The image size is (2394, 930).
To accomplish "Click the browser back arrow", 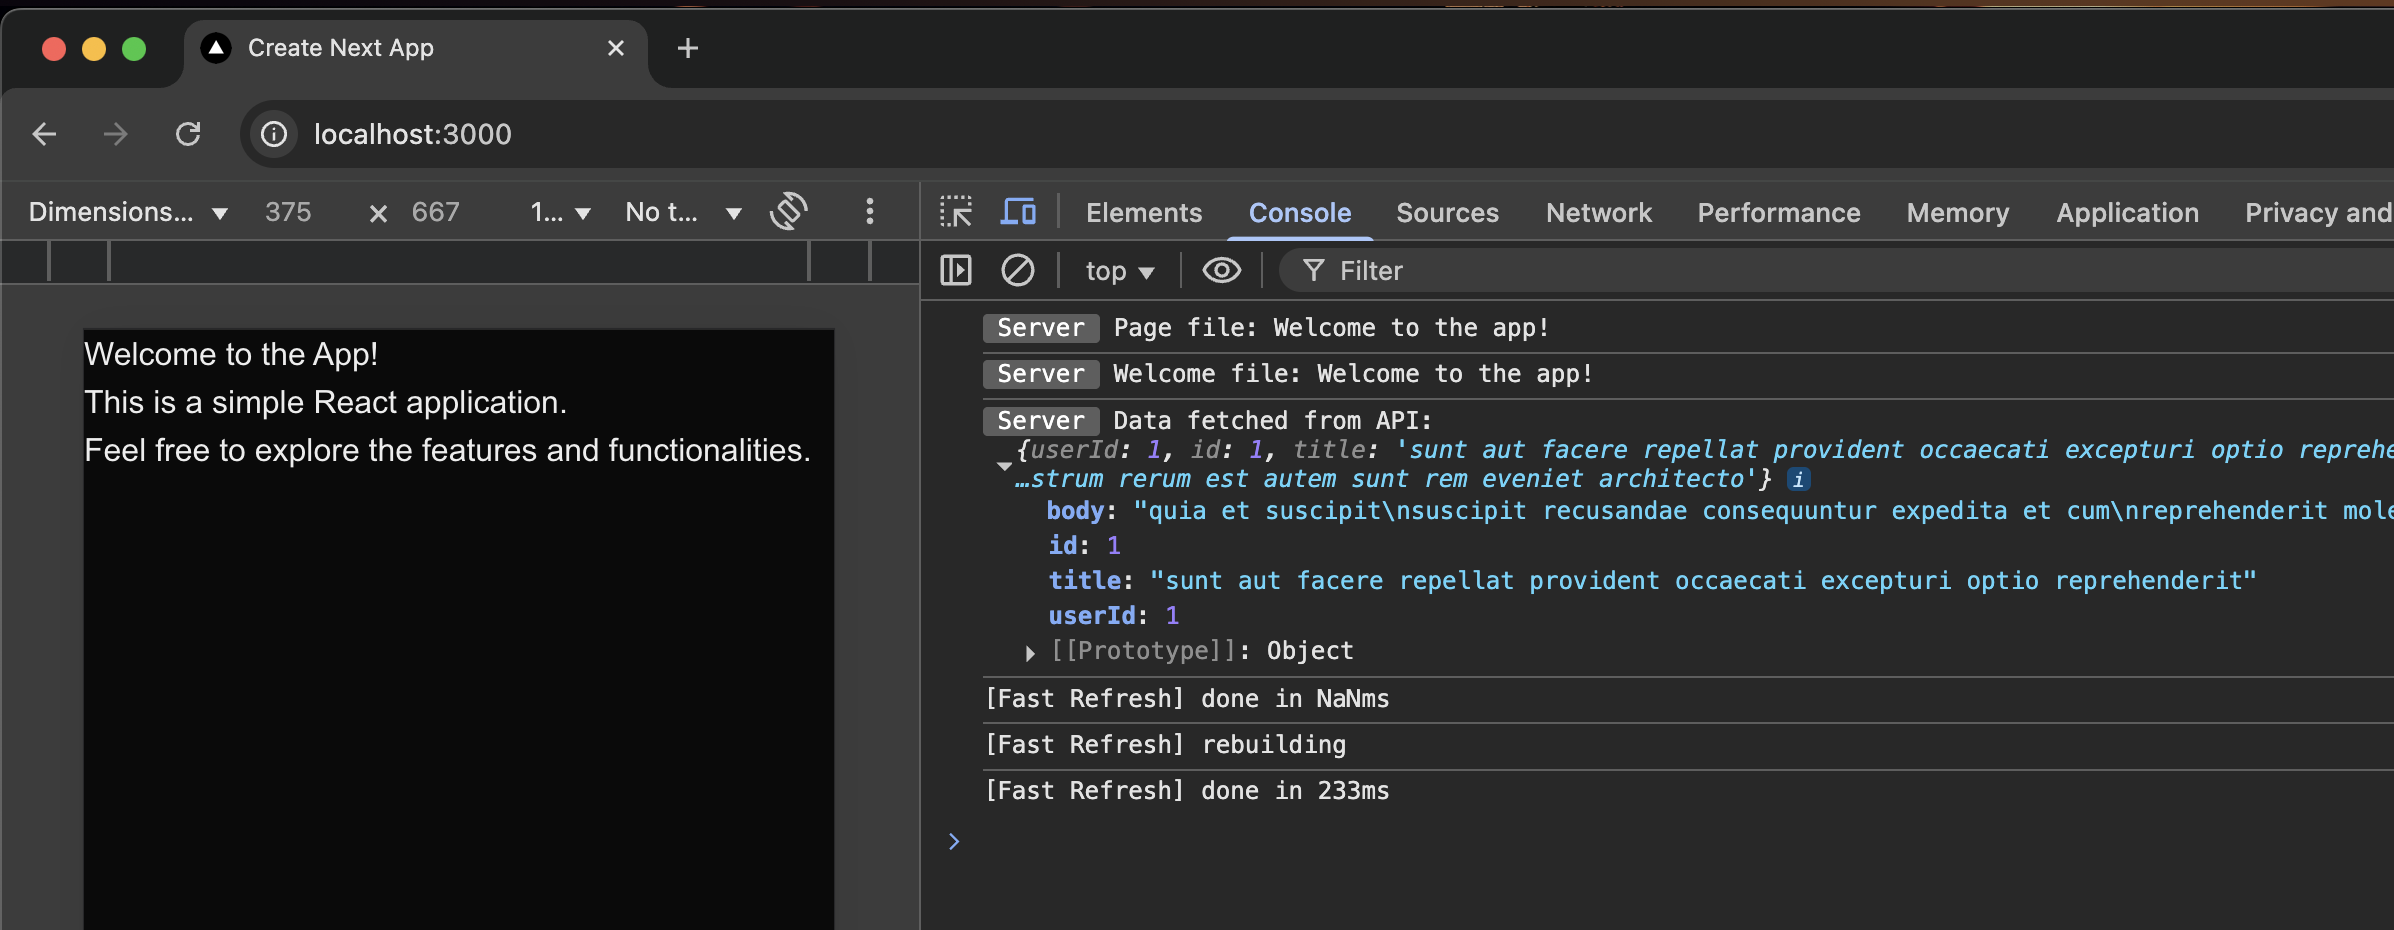I will coord(44,134).
